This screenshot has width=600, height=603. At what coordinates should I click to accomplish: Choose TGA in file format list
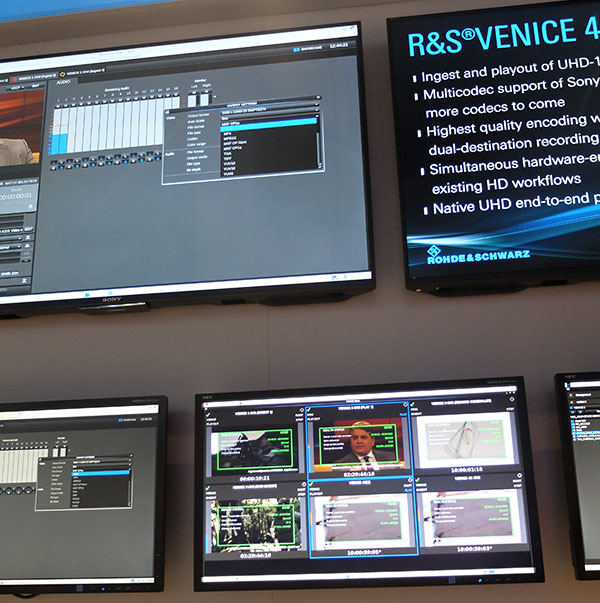[227, 153]
